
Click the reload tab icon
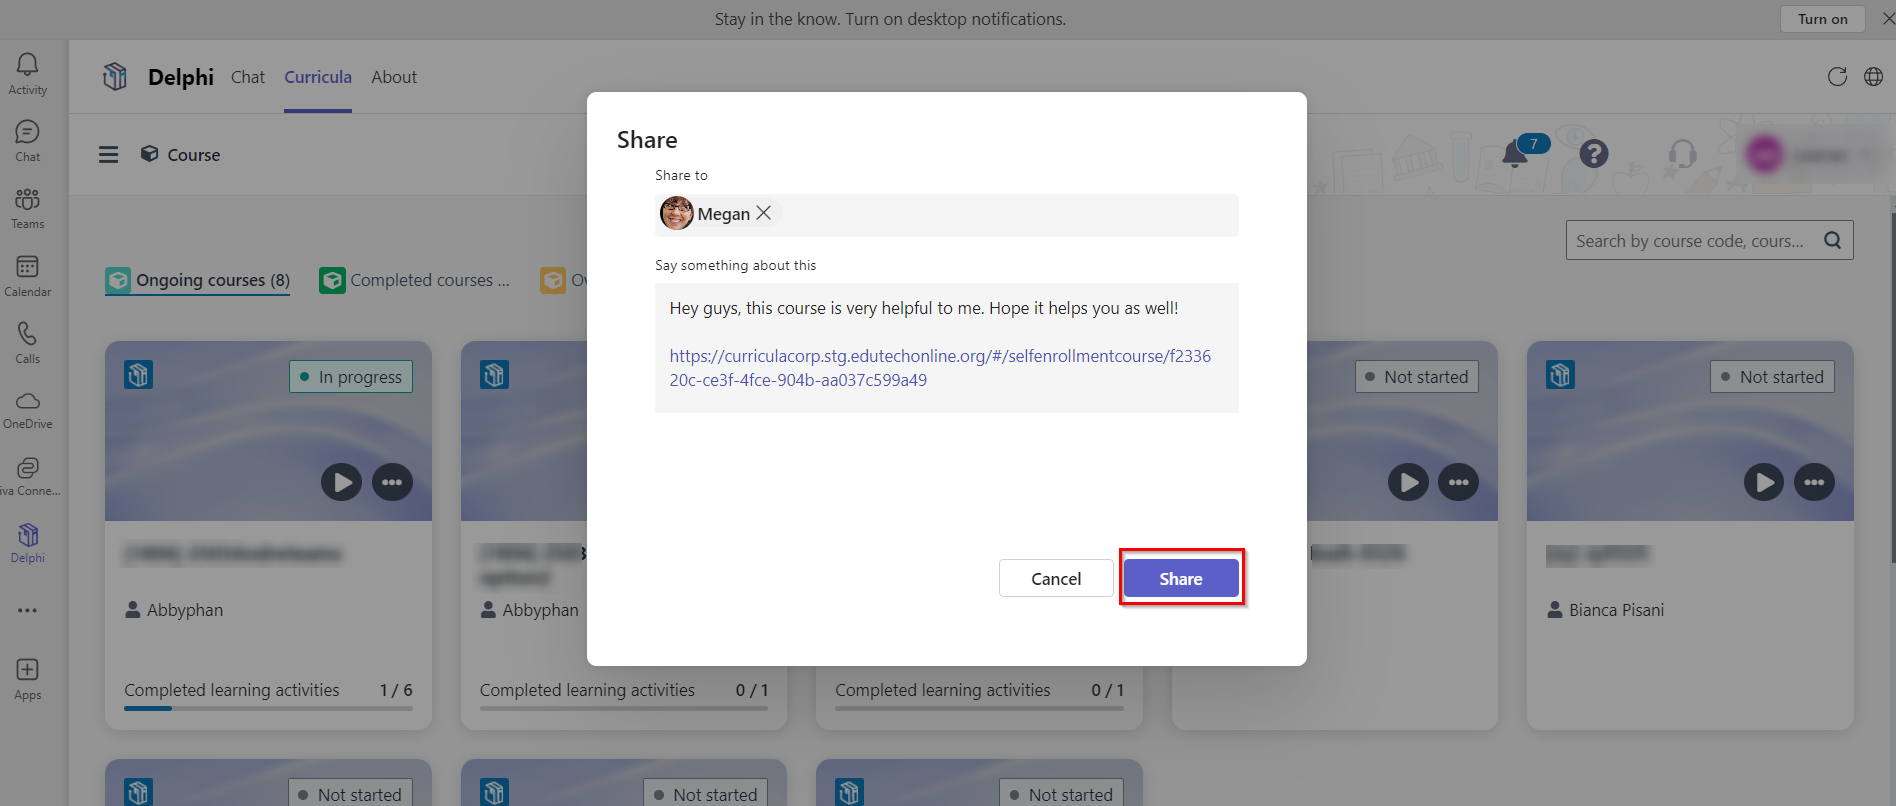1837,77
